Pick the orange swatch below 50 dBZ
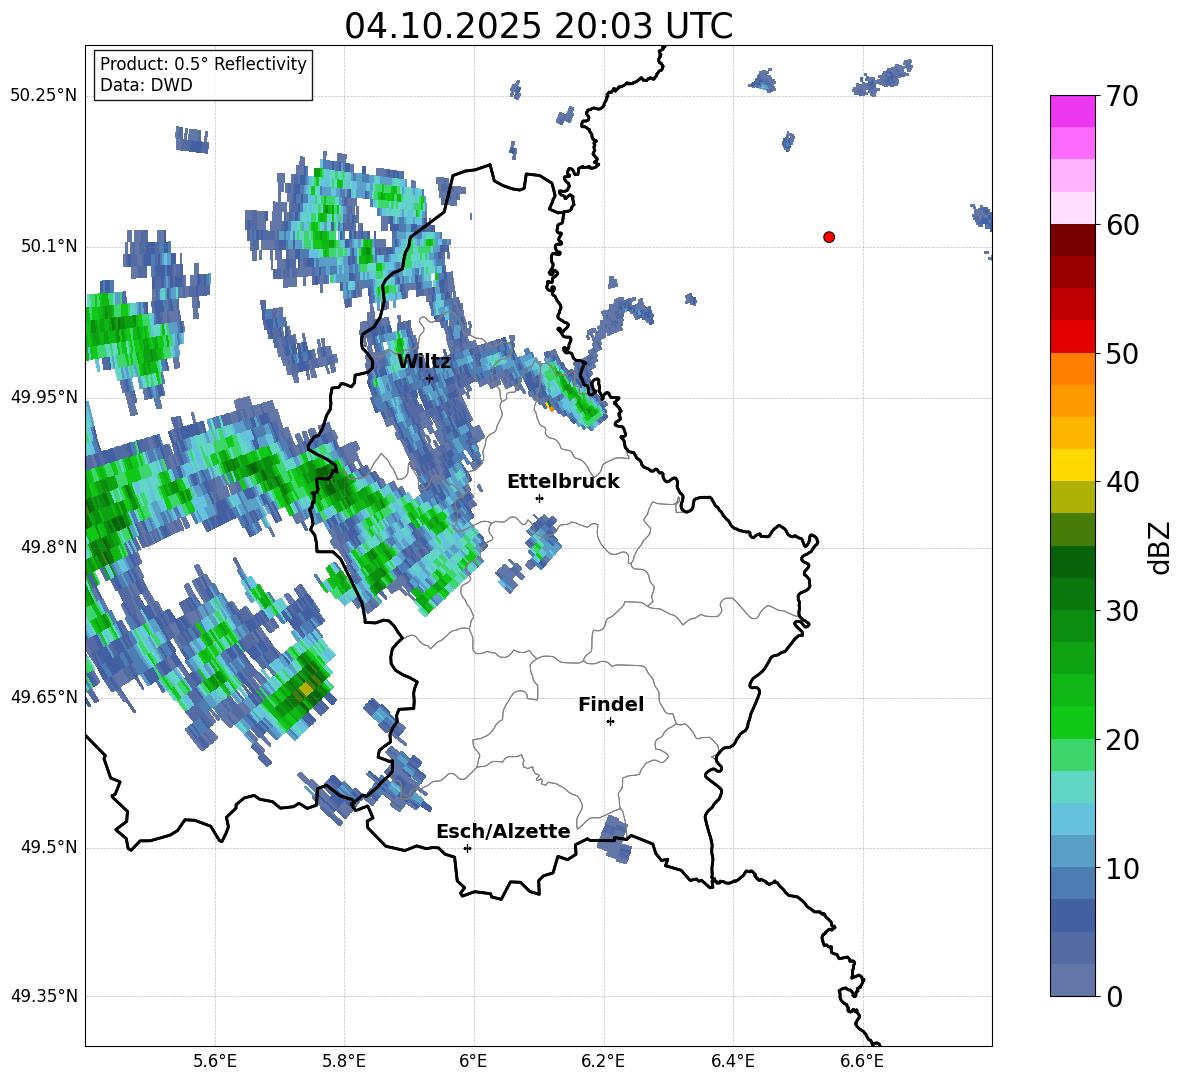This screenshot has height=1081, width=1184. 1072,369
